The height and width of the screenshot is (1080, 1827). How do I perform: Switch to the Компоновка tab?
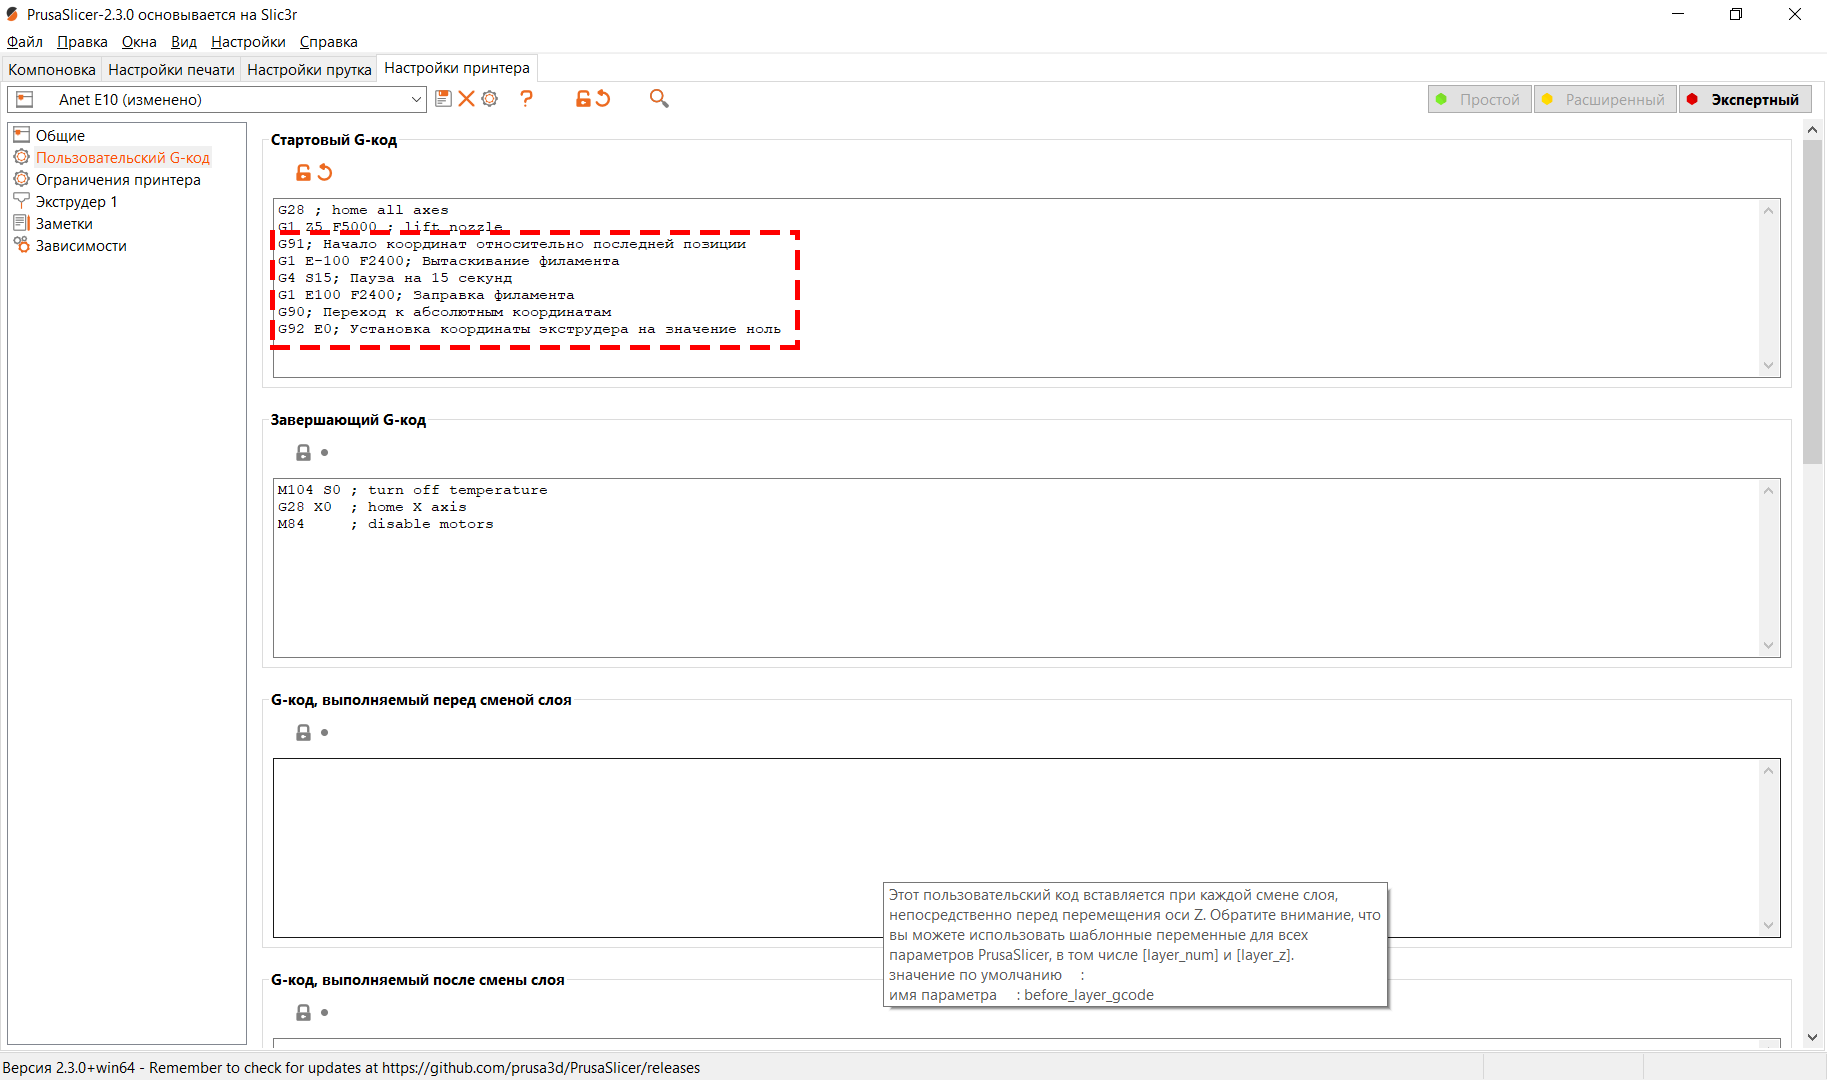pos(52,69)
